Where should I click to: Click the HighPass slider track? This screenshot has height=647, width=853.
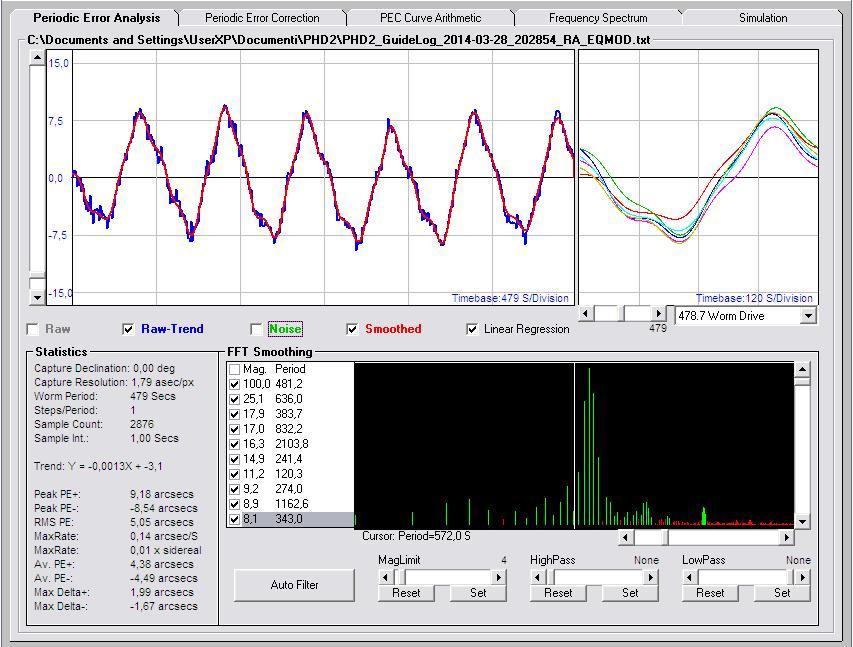pos(598,577)
